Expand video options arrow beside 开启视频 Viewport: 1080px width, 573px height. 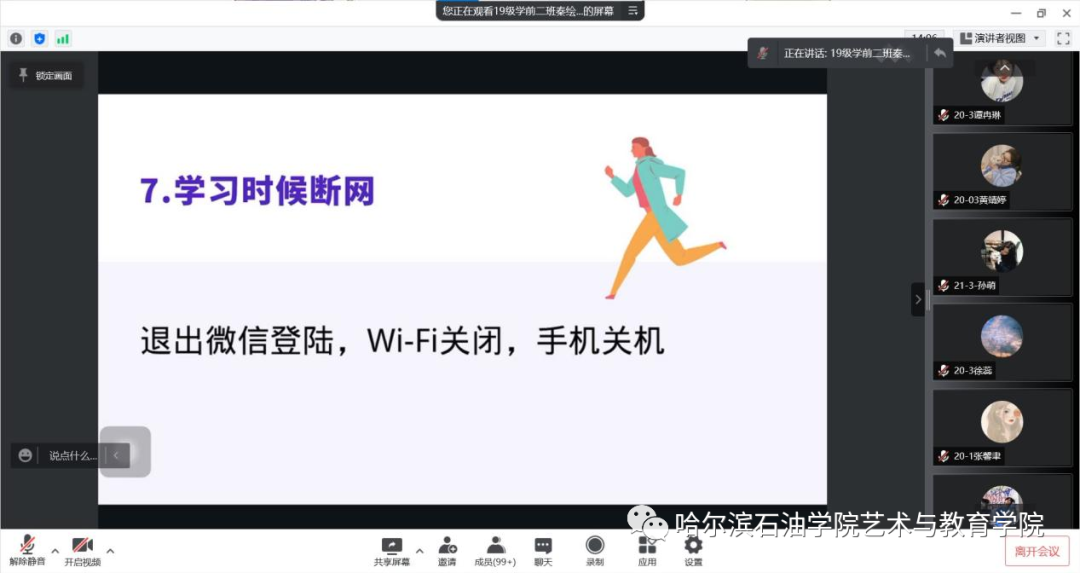click(x=110, y=550)
